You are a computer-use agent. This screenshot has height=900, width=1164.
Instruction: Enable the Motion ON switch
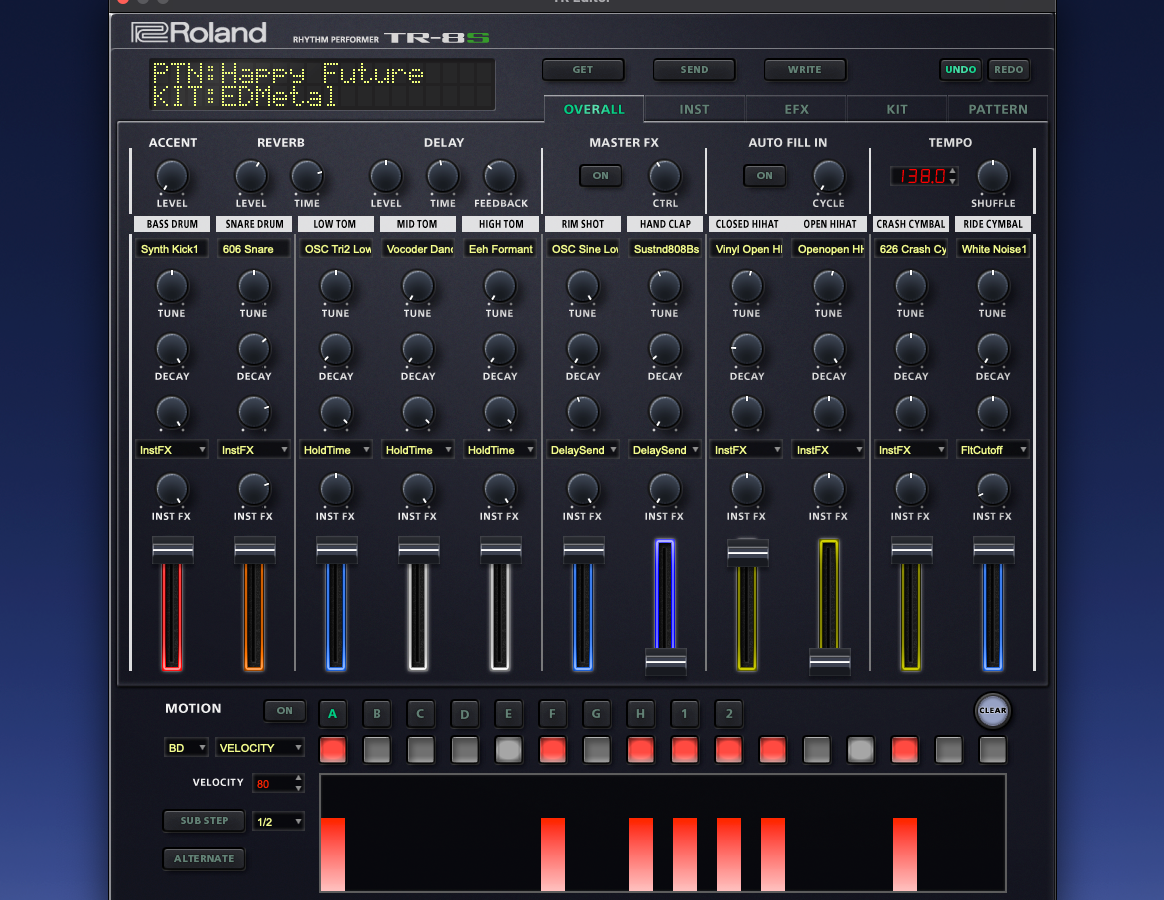click(285, 711)
